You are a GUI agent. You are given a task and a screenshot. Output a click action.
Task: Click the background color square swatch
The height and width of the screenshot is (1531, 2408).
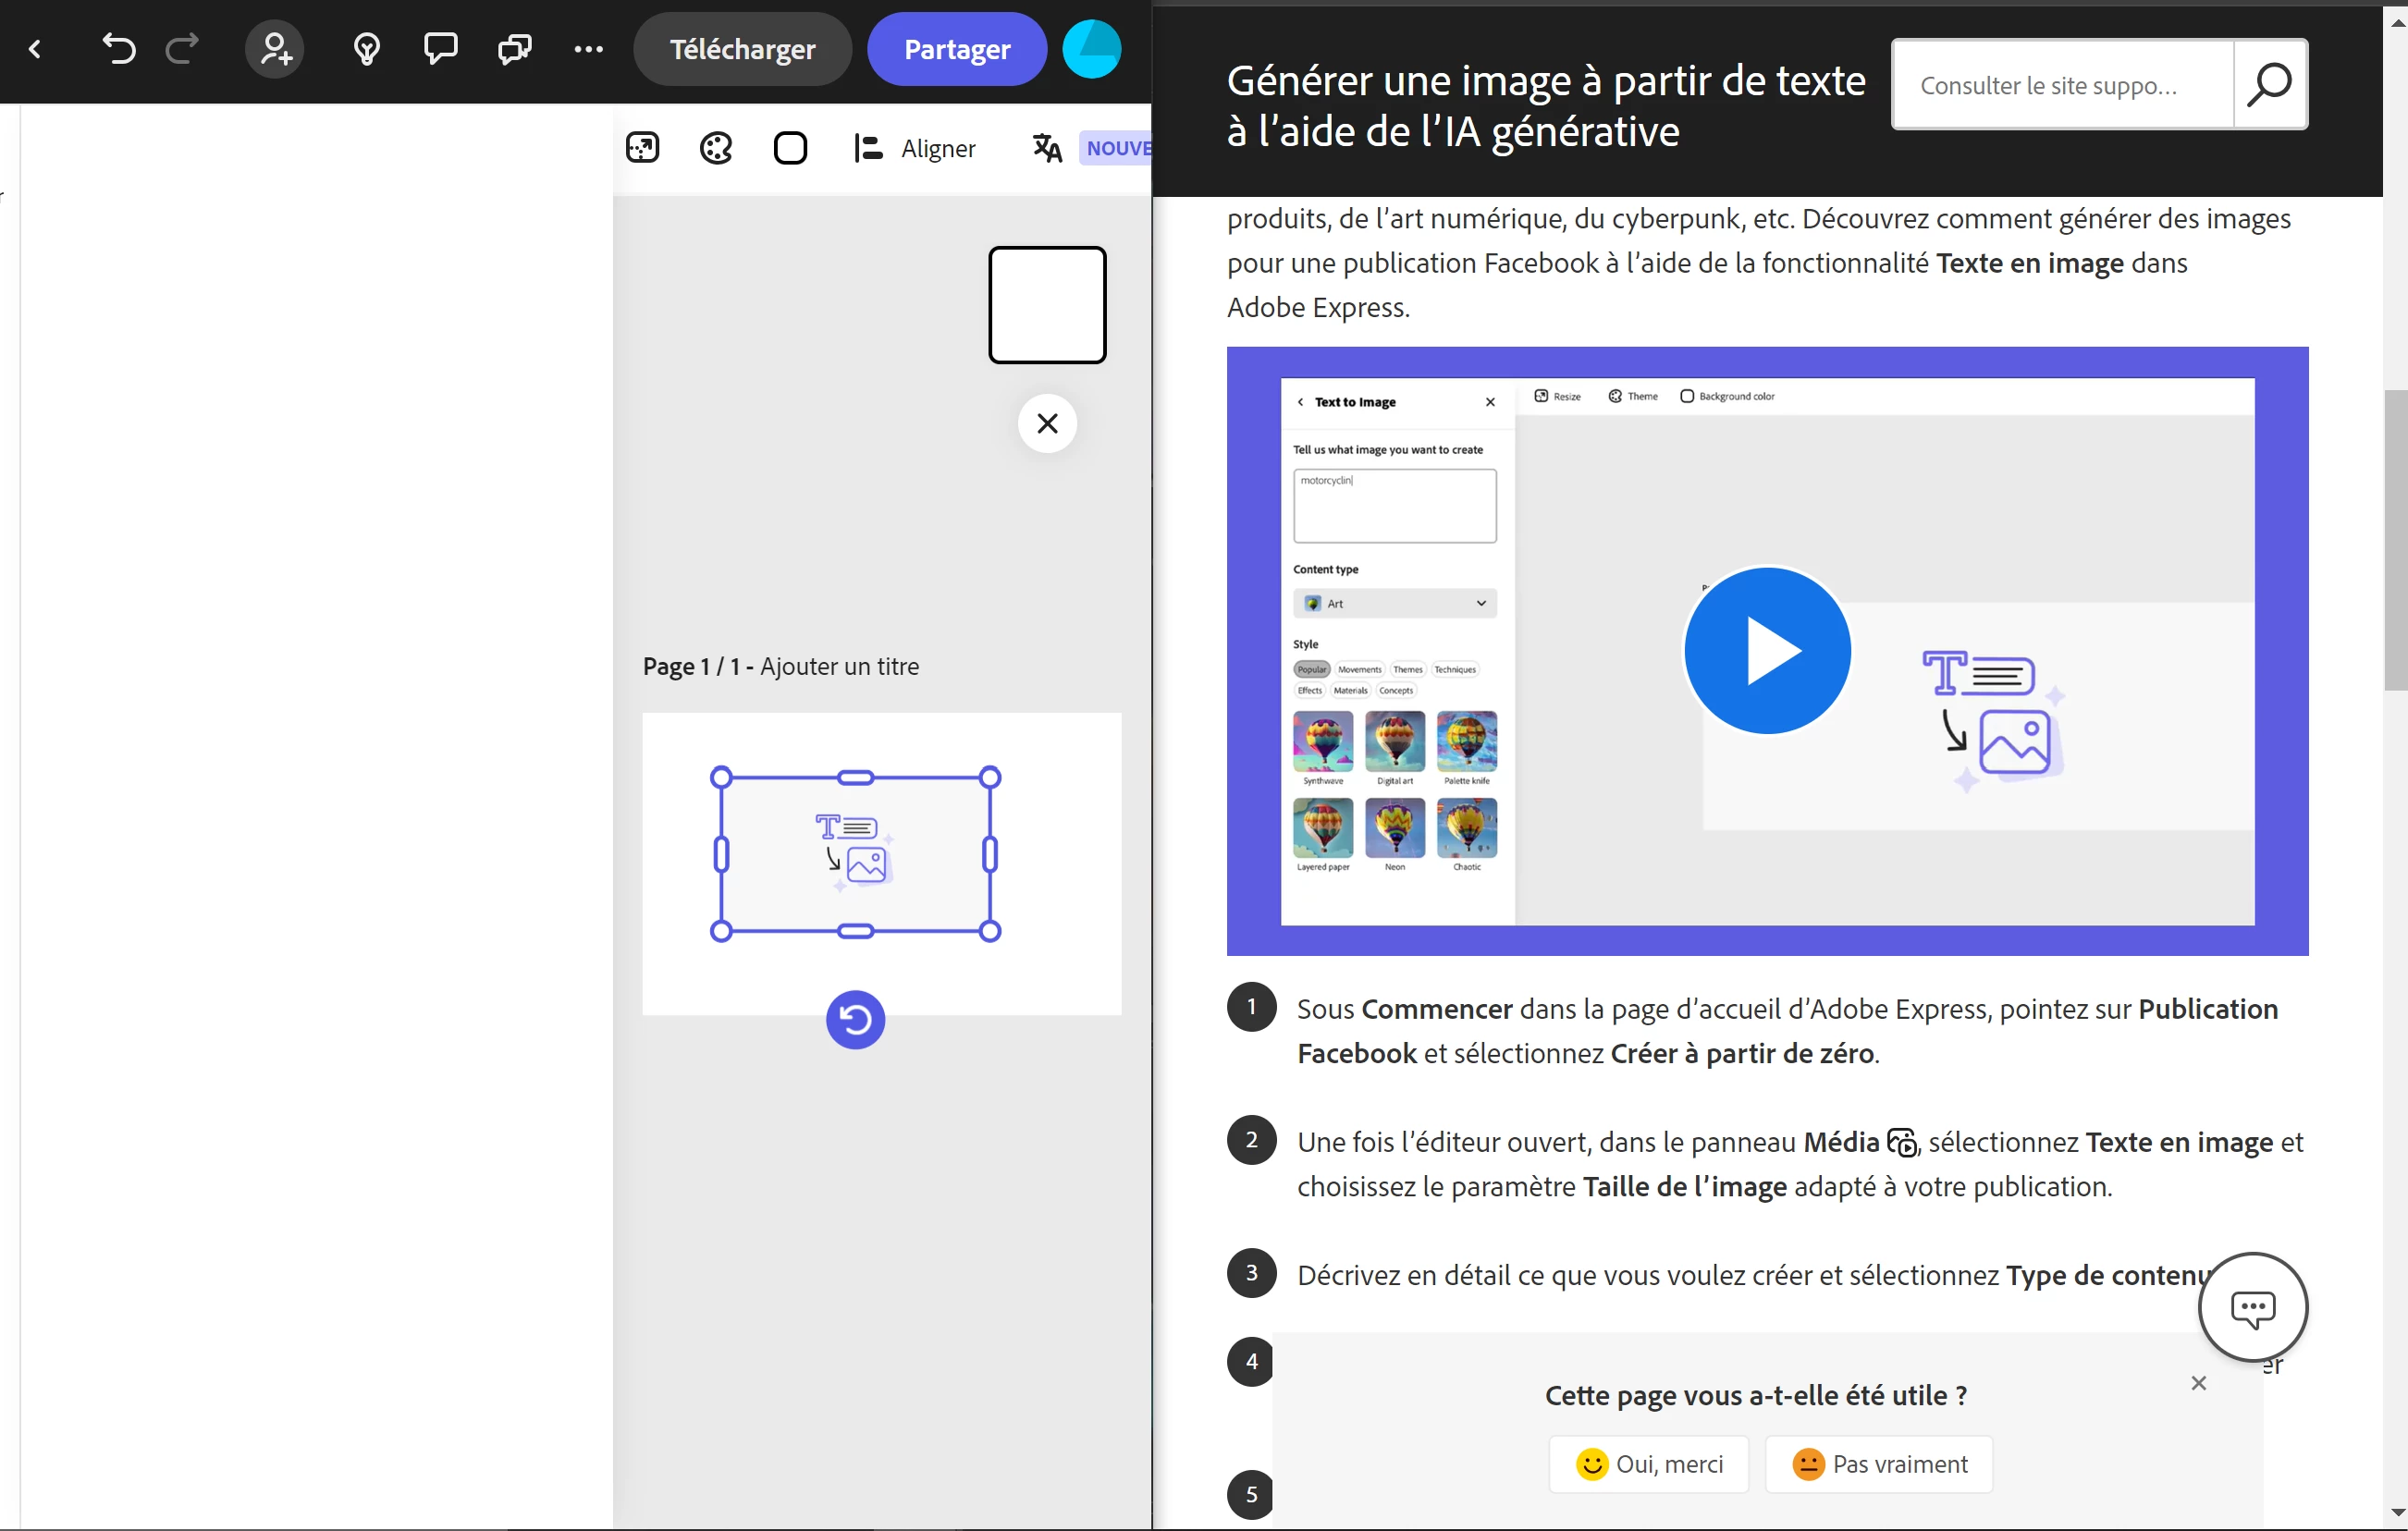click(x=790, y=148)
